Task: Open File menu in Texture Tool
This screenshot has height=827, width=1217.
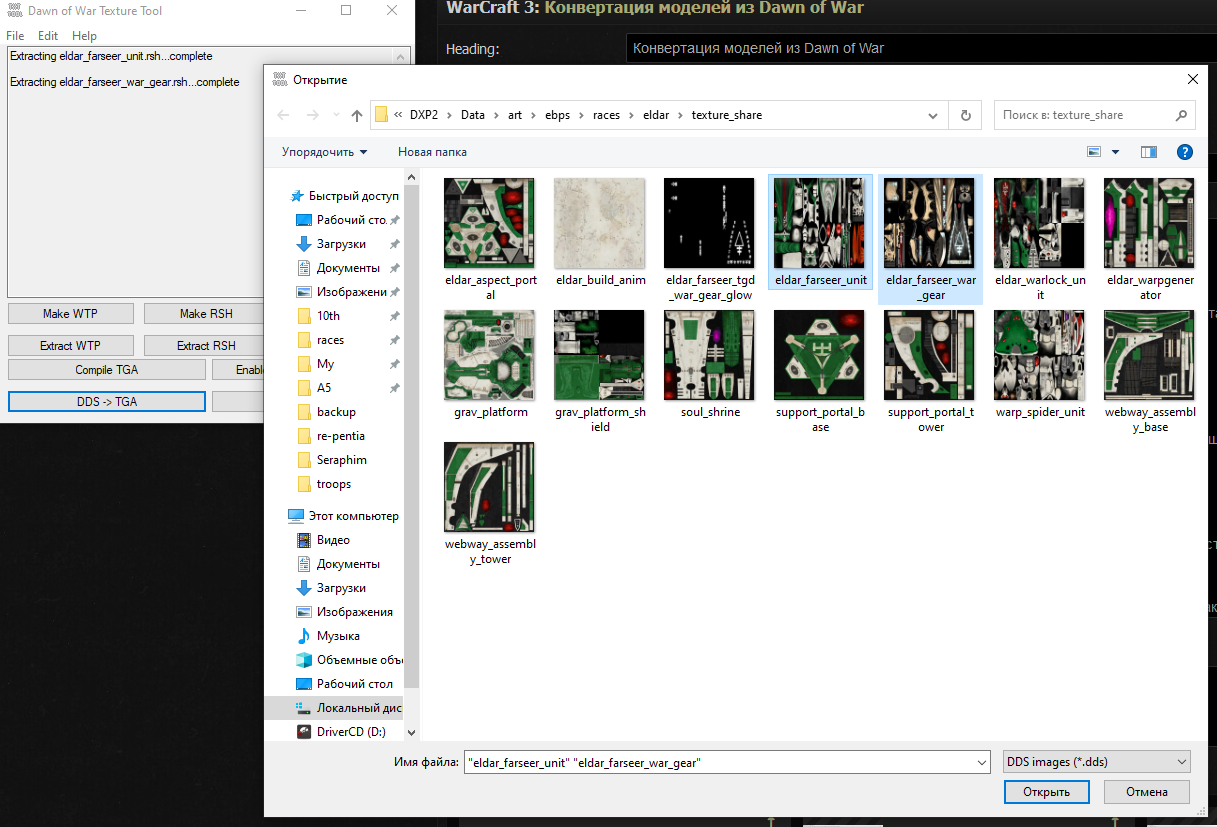Action: tap(15, 36)
